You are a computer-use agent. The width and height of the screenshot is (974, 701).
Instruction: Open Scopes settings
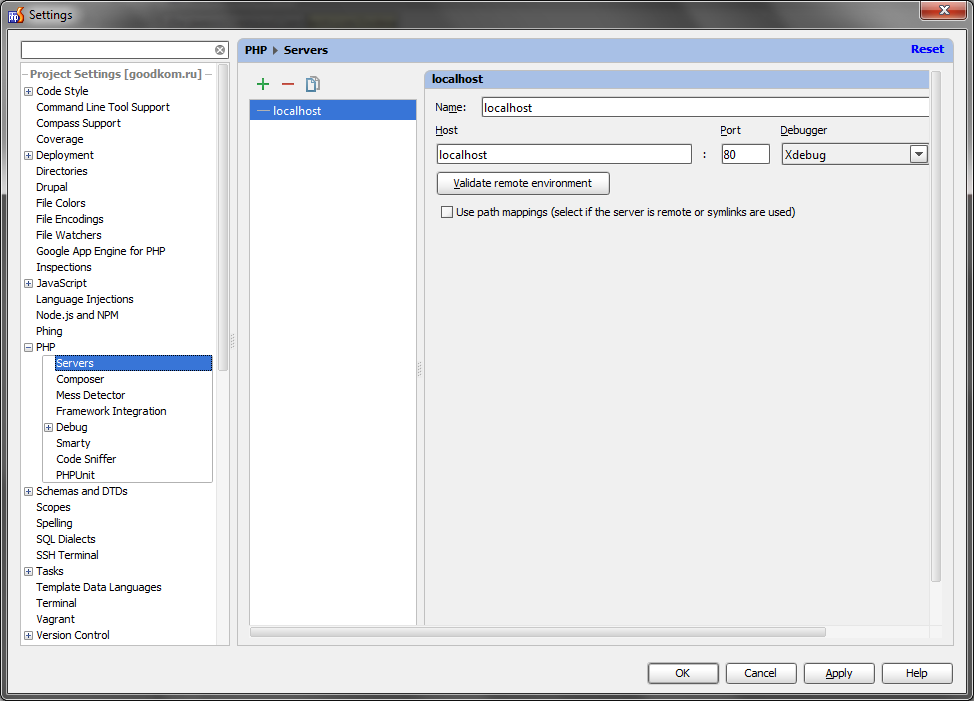pyautogui.click(x=53, y=507)
